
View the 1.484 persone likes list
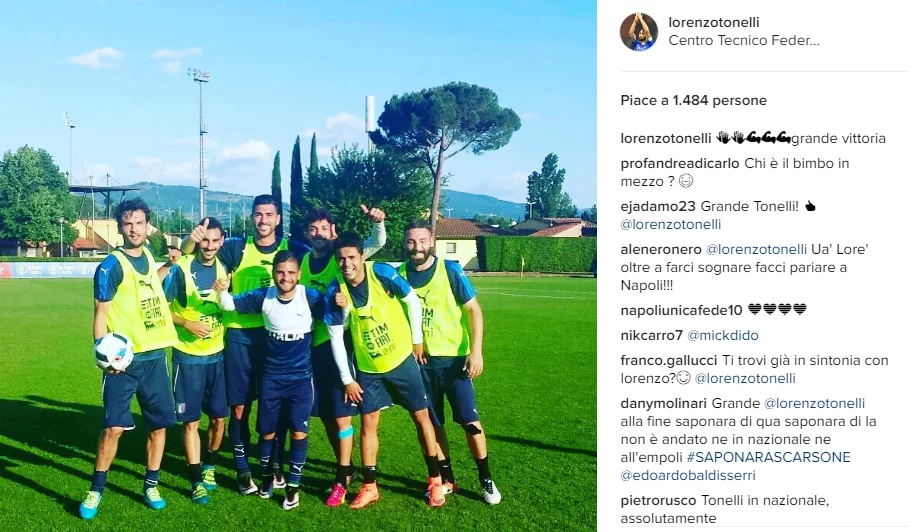(x=720, y=100)
